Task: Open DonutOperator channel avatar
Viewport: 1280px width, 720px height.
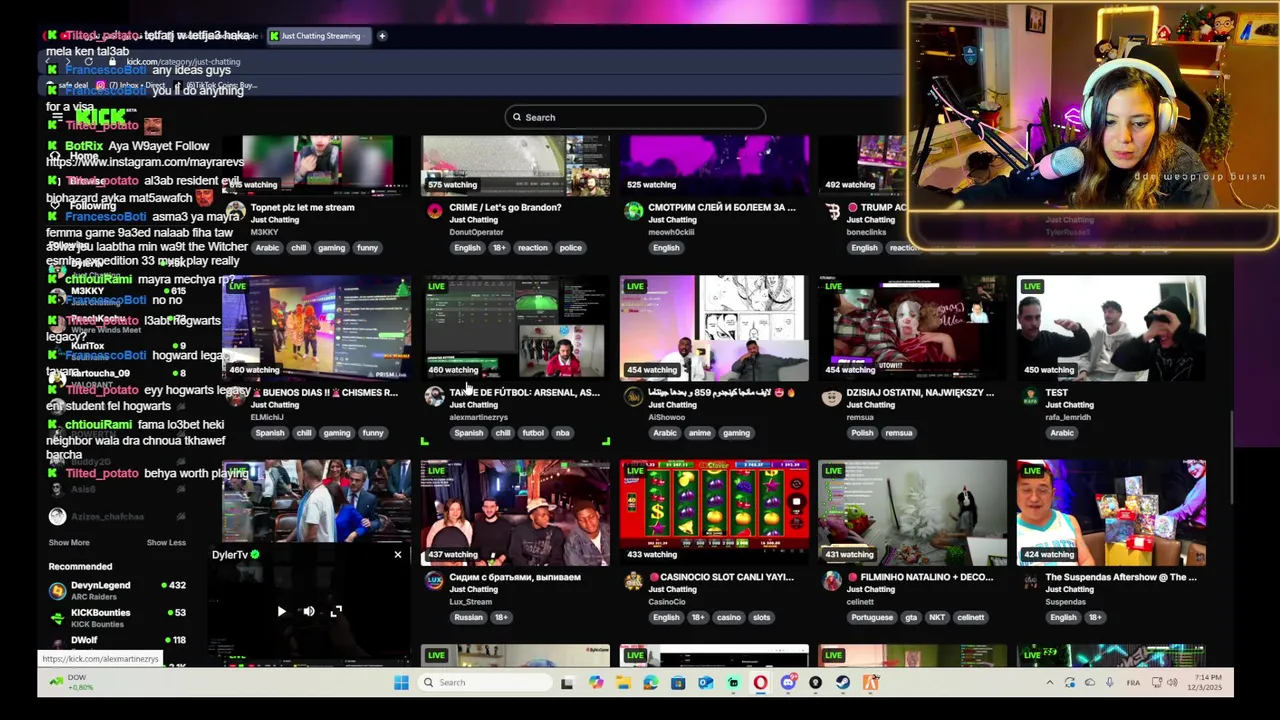Action: coord(434,211)
